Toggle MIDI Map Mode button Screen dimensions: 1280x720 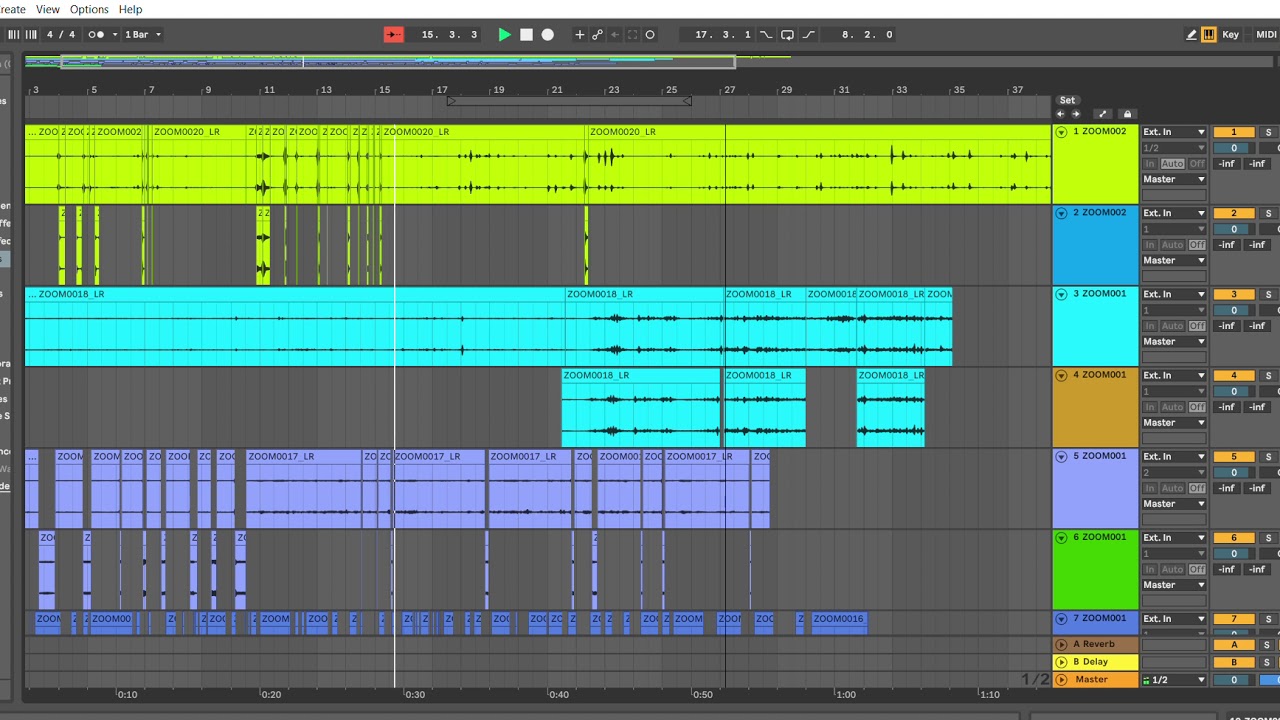[x=1266, y=34]
